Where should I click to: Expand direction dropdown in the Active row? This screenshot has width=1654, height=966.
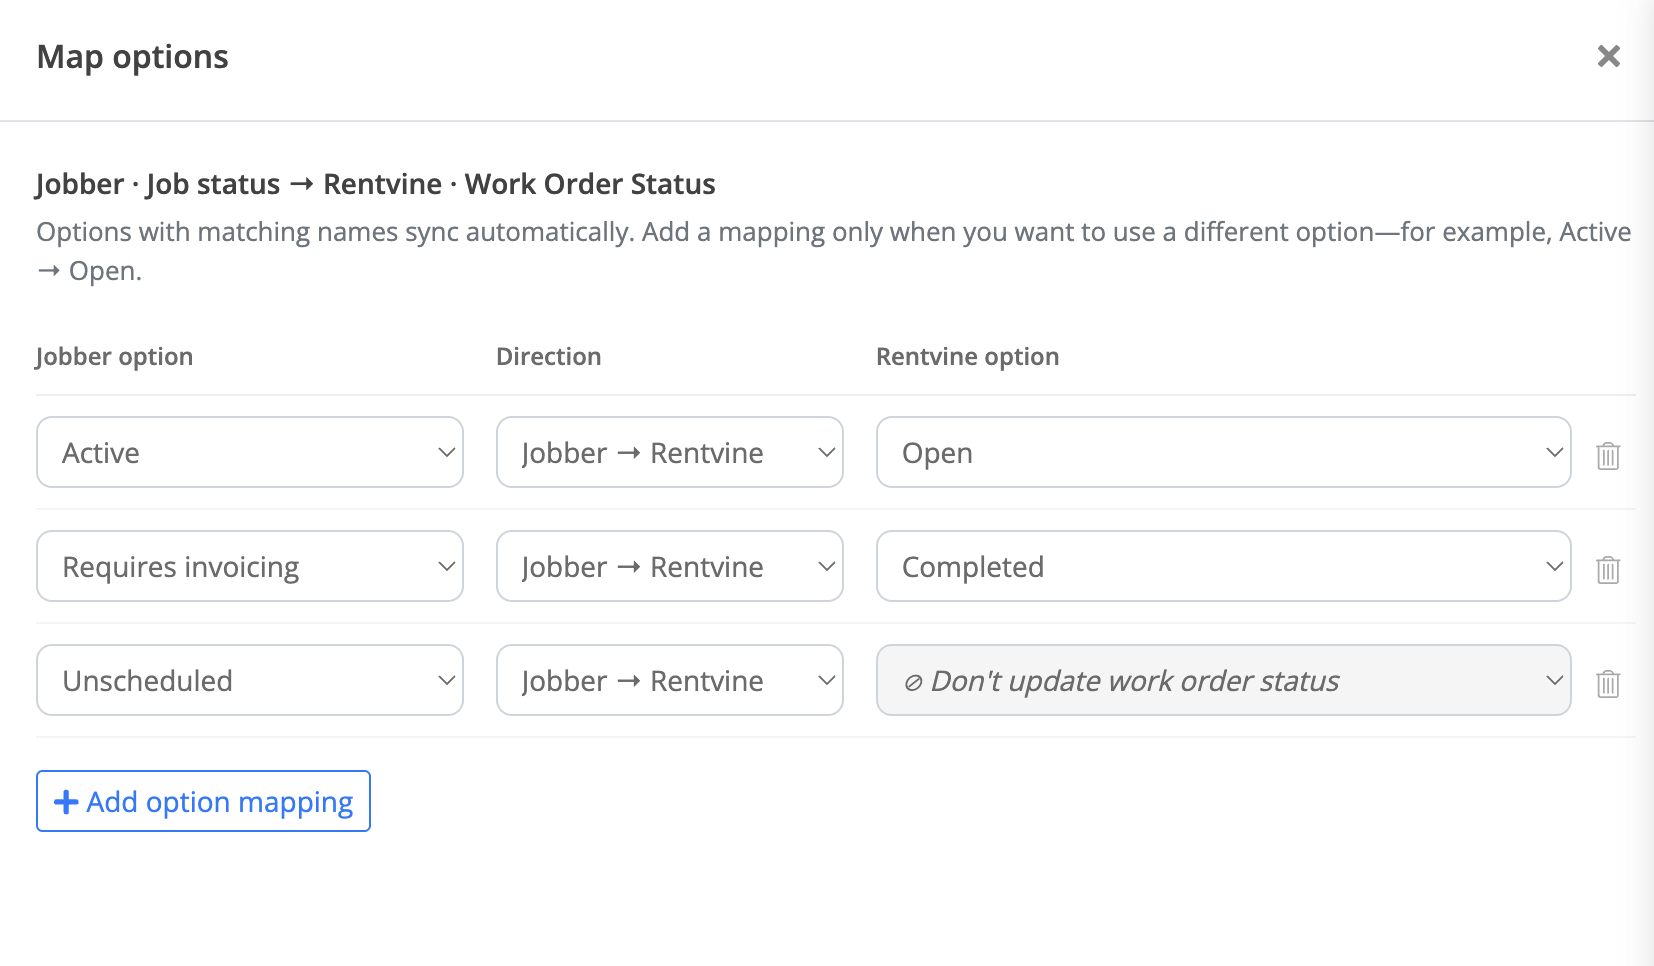click(670, 452)
